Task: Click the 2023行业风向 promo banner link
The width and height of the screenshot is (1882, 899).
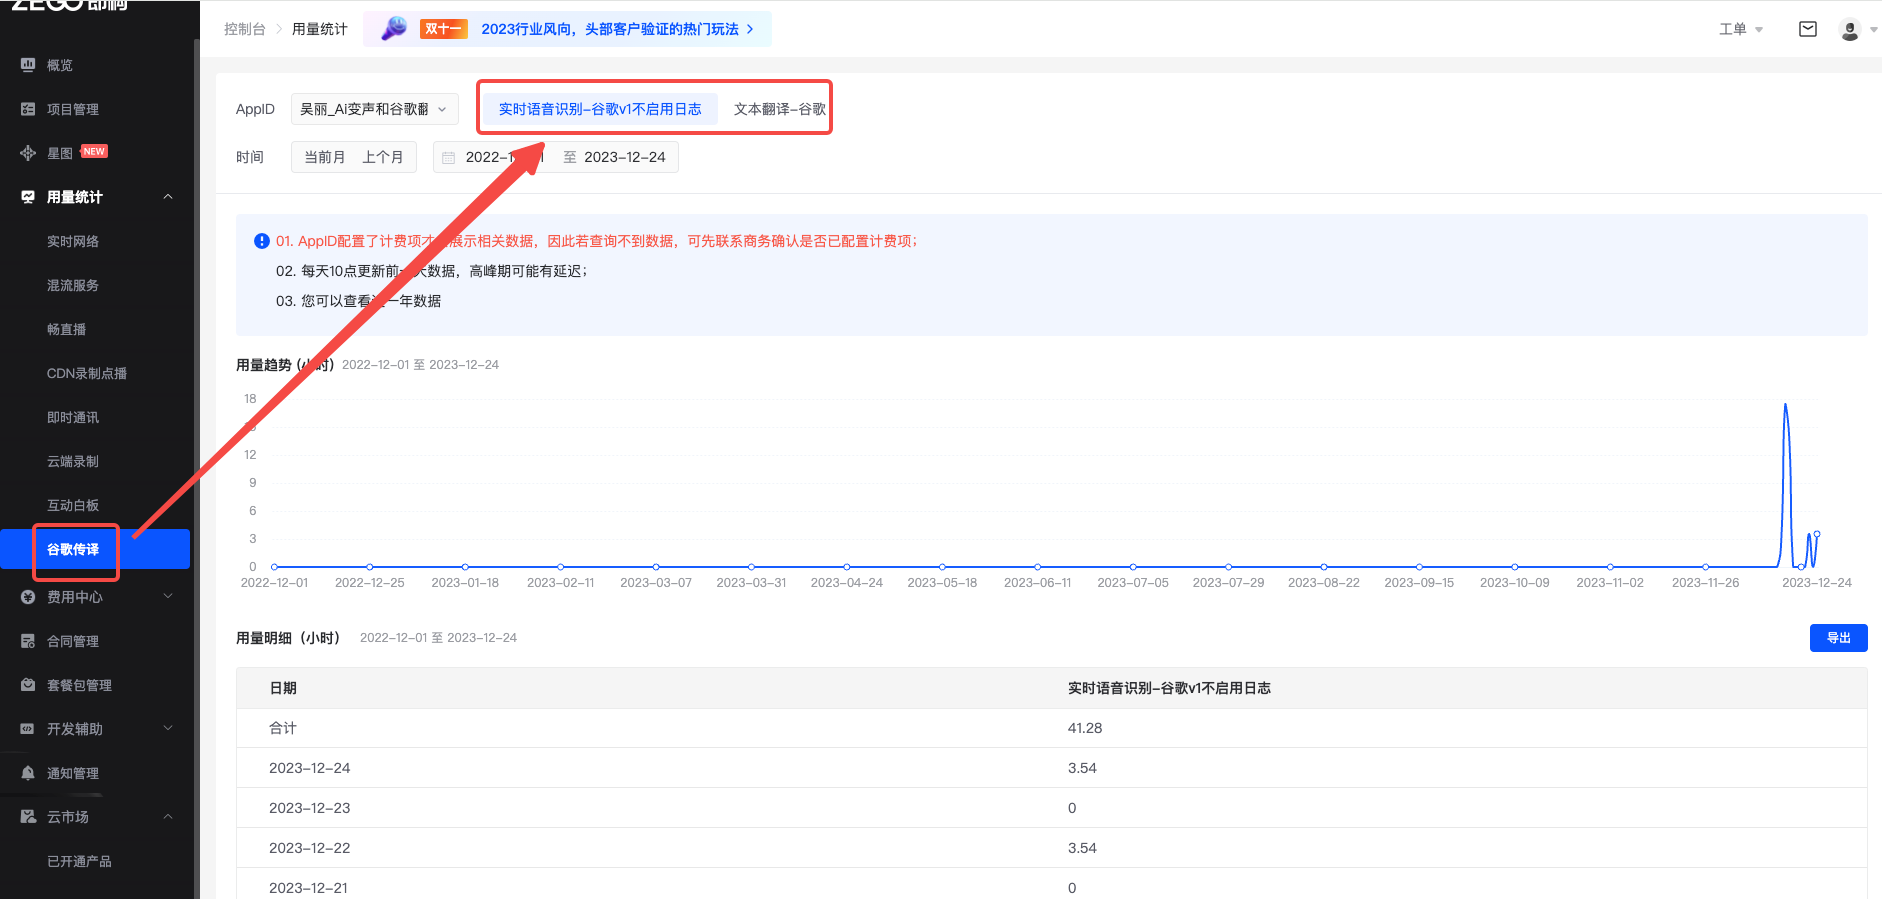Action: click(610, 29)
